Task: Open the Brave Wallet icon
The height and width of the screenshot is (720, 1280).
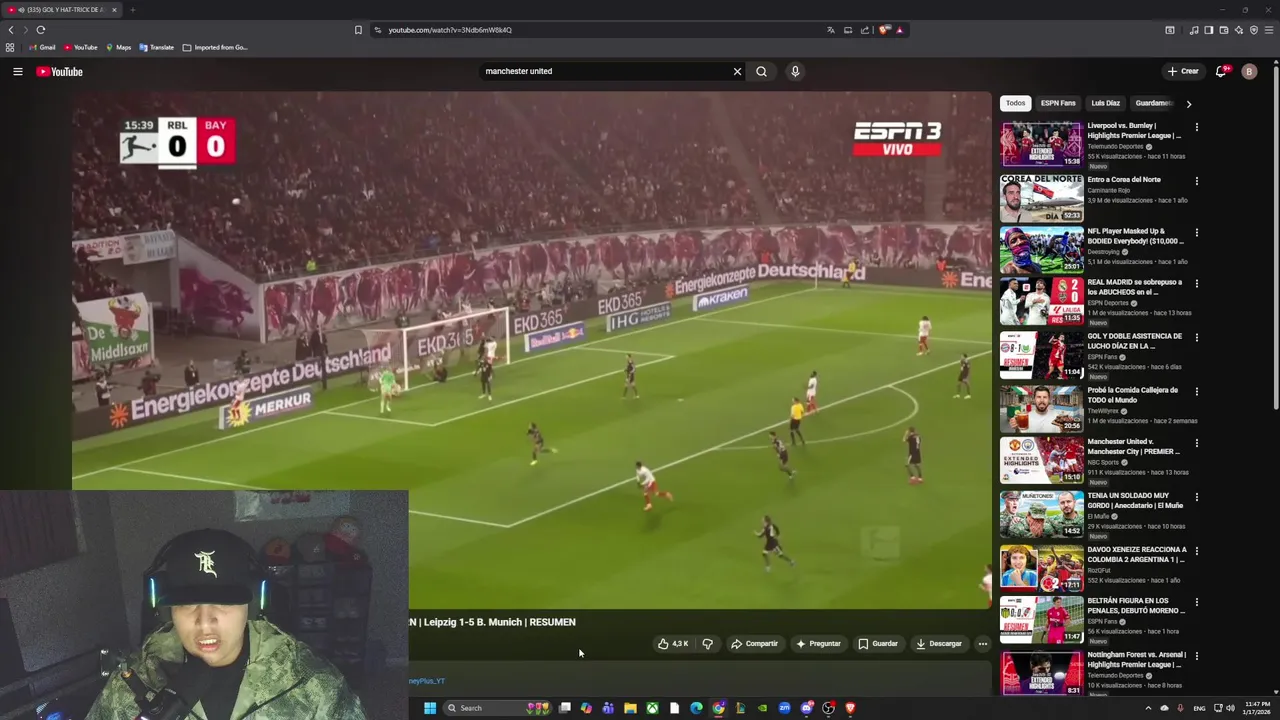Action: [x=1224, y=30]
